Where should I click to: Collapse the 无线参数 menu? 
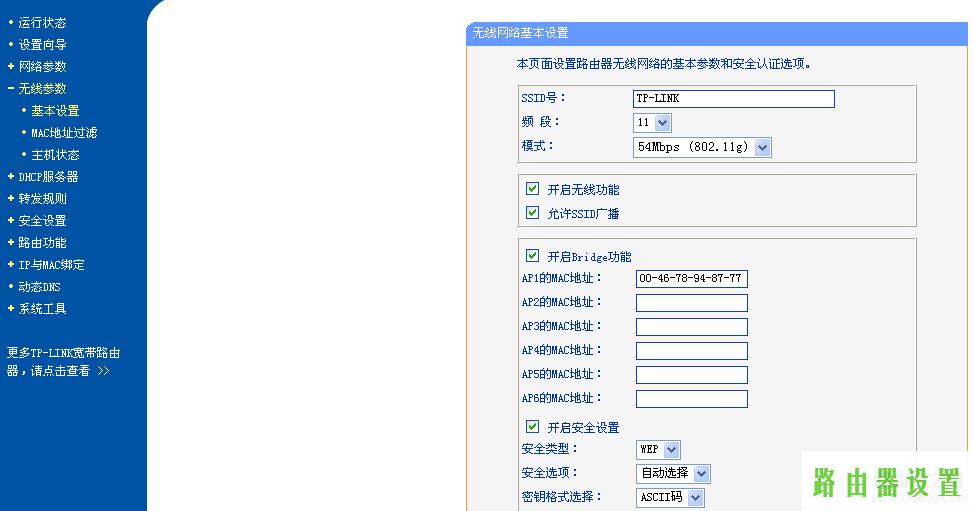[x=42, y=89]
